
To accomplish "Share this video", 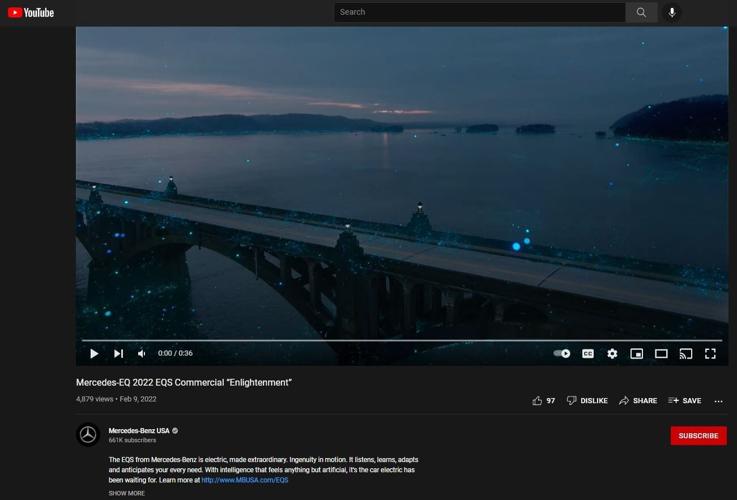I will (637, 400).
